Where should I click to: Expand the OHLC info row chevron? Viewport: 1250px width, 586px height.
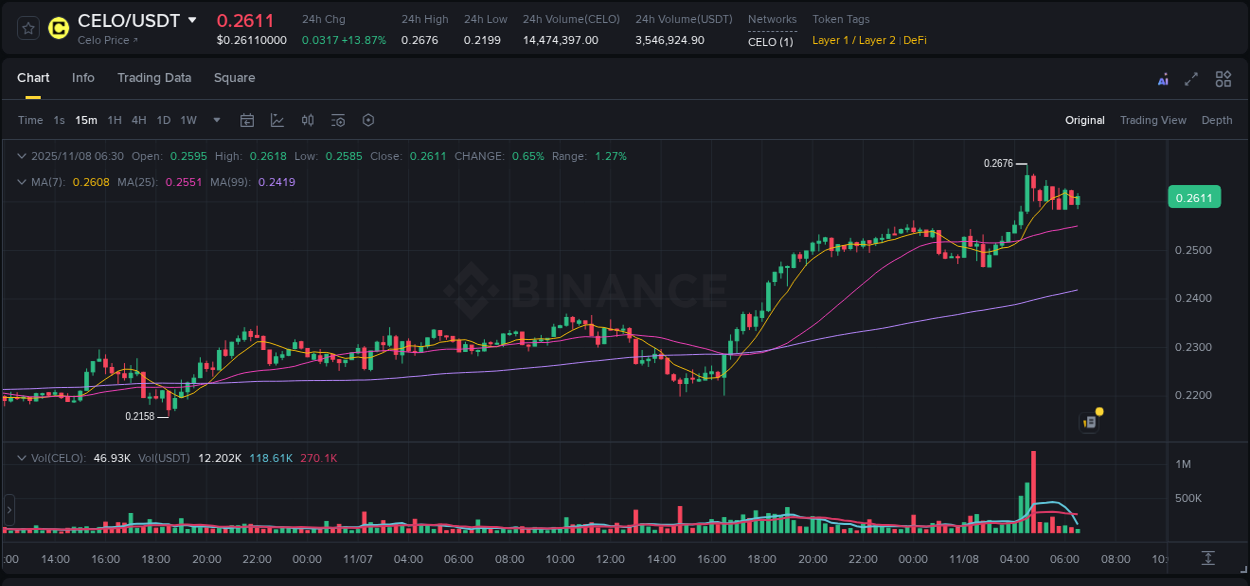tap(21, 156)
